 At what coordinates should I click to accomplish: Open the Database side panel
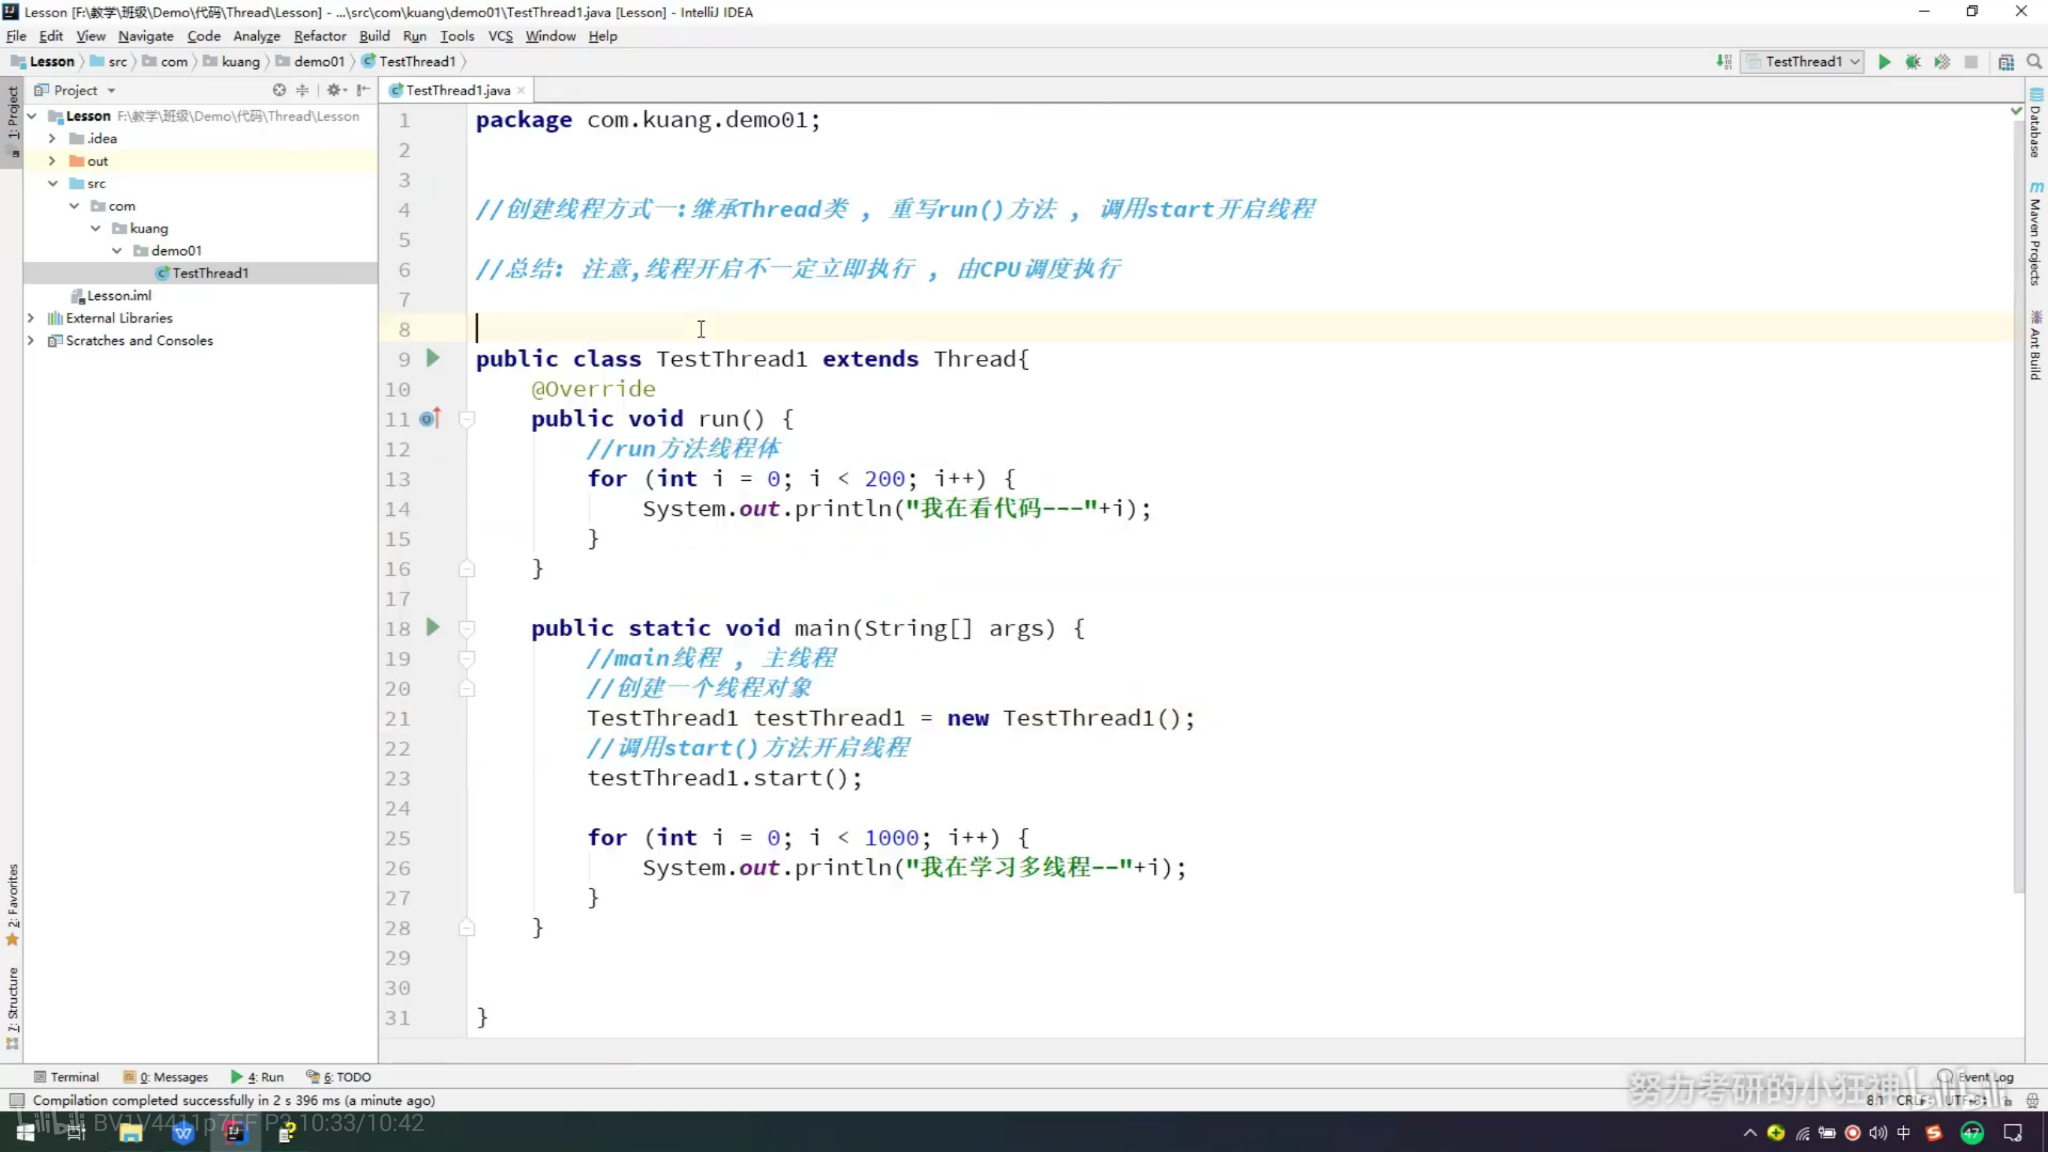2036,123
